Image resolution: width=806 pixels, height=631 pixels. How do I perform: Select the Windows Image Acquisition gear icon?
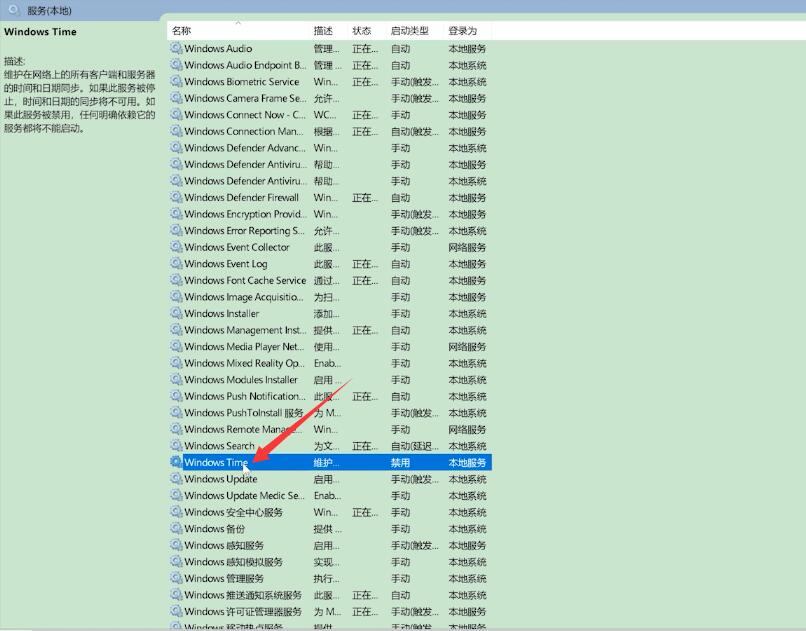pyautogui.click(x=176, y=296)
